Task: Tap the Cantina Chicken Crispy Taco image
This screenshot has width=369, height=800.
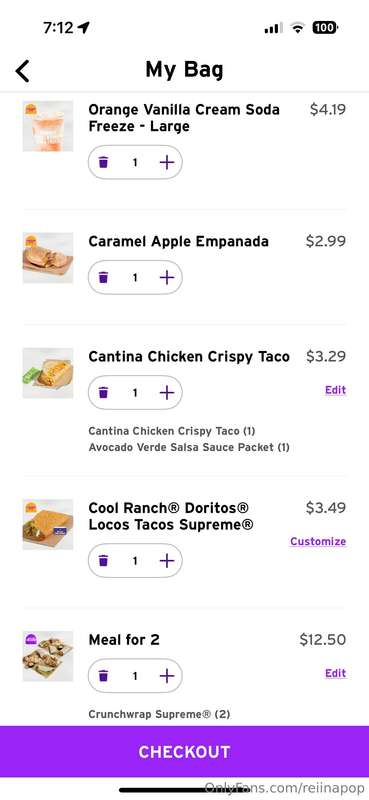Action: pos(48,373)
